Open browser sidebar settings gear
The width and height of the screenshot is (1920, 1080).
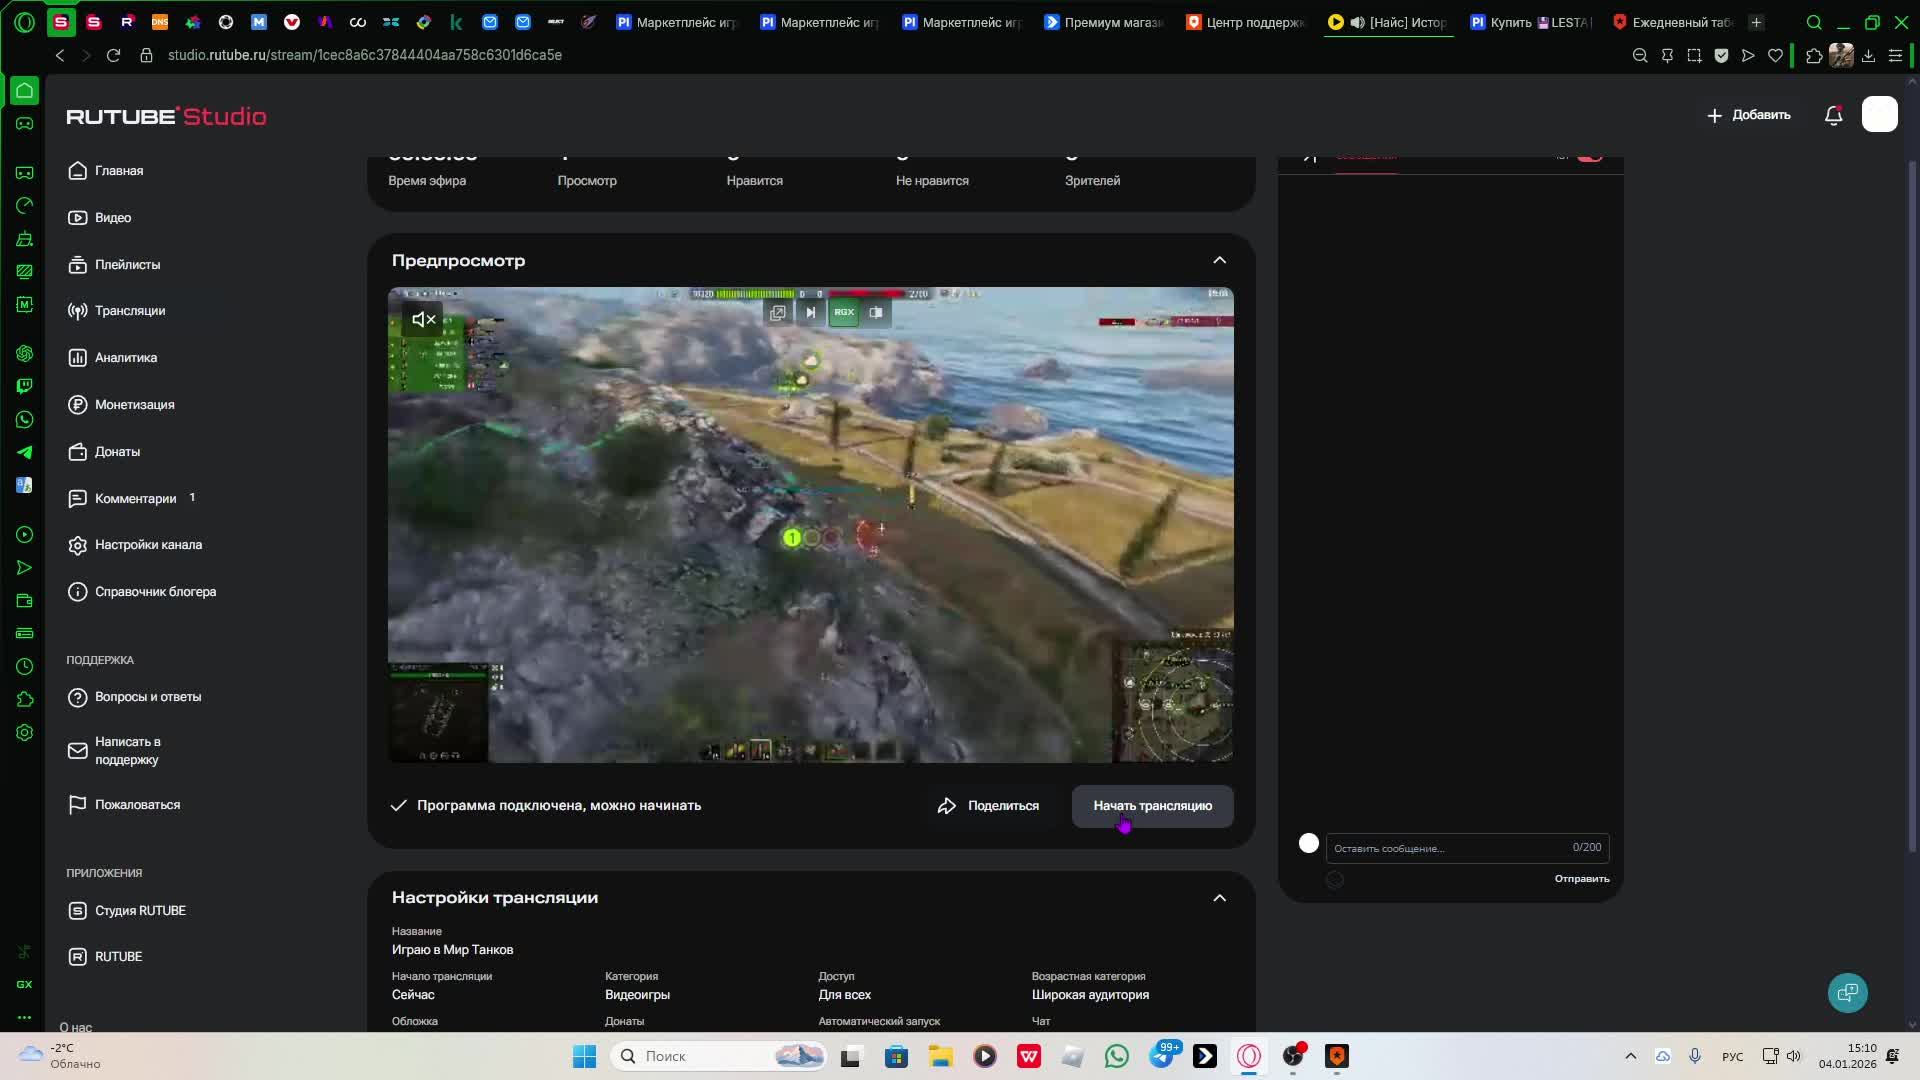(25, 733)
